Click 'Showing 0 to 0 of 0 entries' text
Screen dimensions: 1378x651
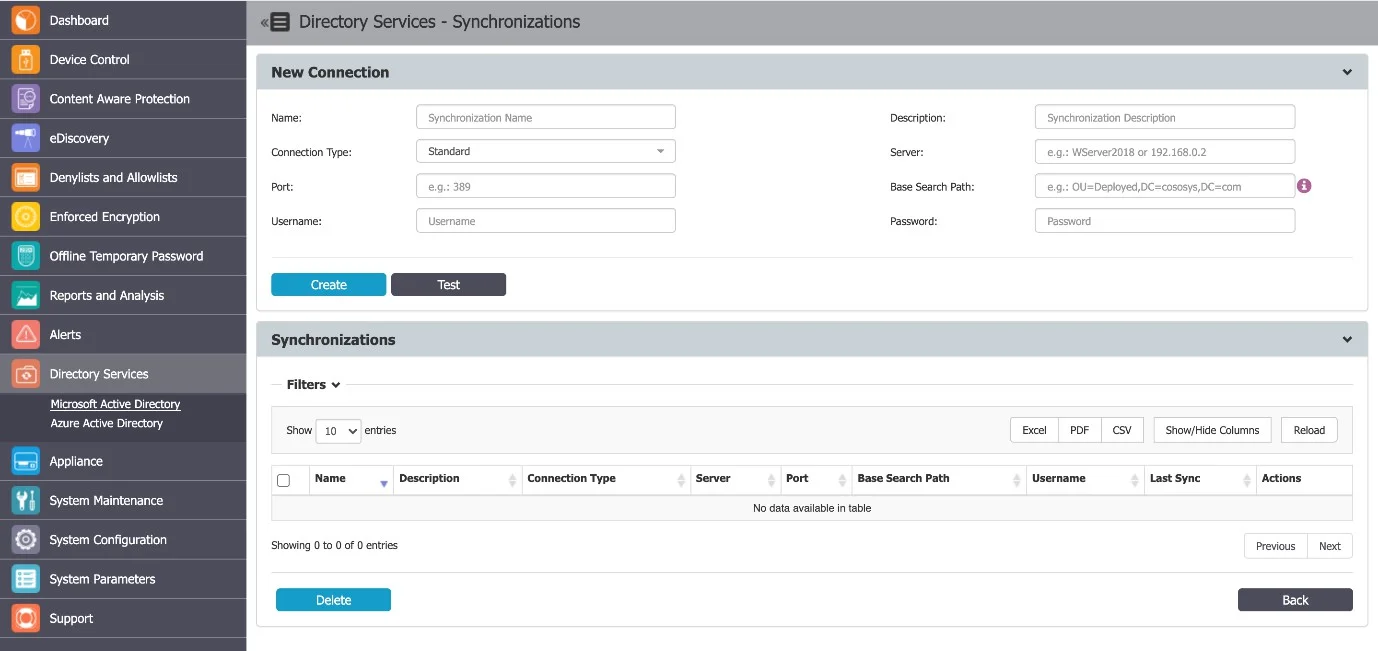tap(334, 545)
